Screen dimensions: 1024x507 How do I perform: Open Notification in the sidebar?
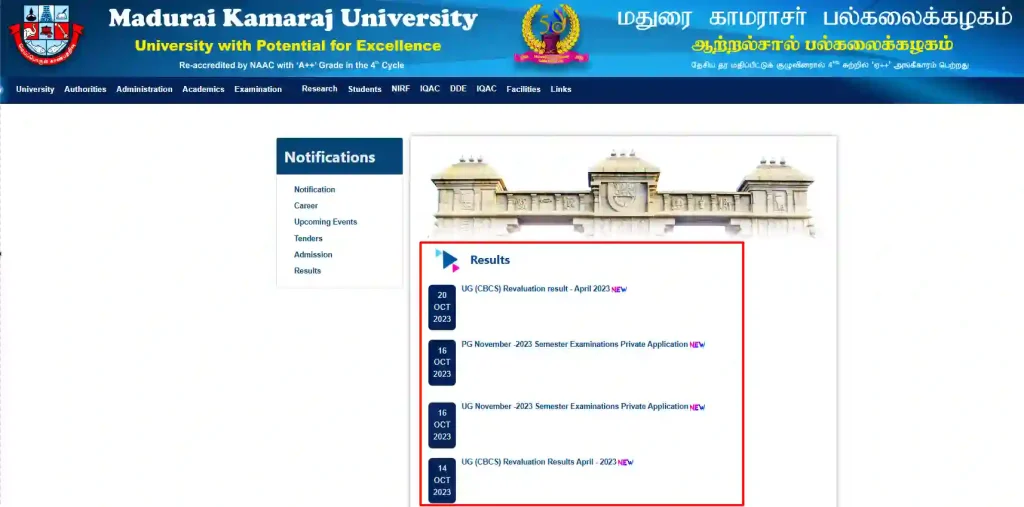coord(314,189)
